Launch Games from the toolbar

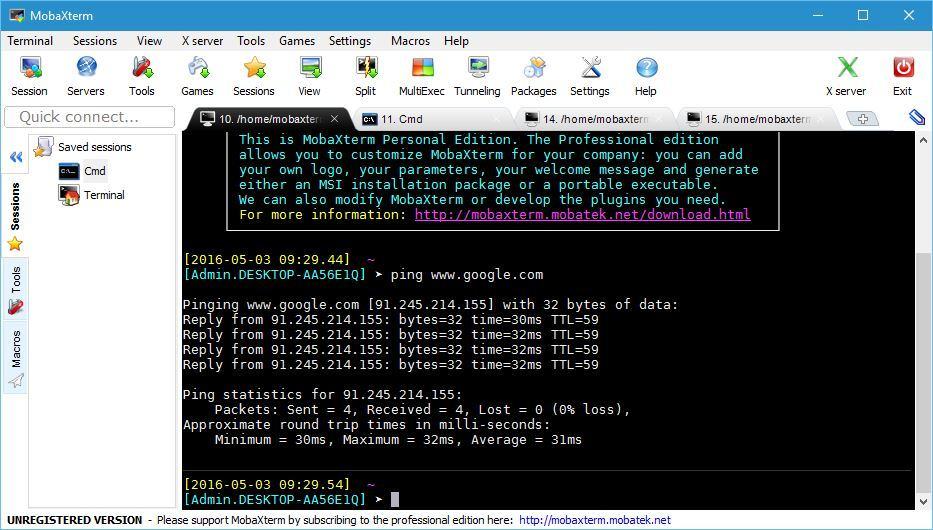pyautogui.click(x=198, y=76)
